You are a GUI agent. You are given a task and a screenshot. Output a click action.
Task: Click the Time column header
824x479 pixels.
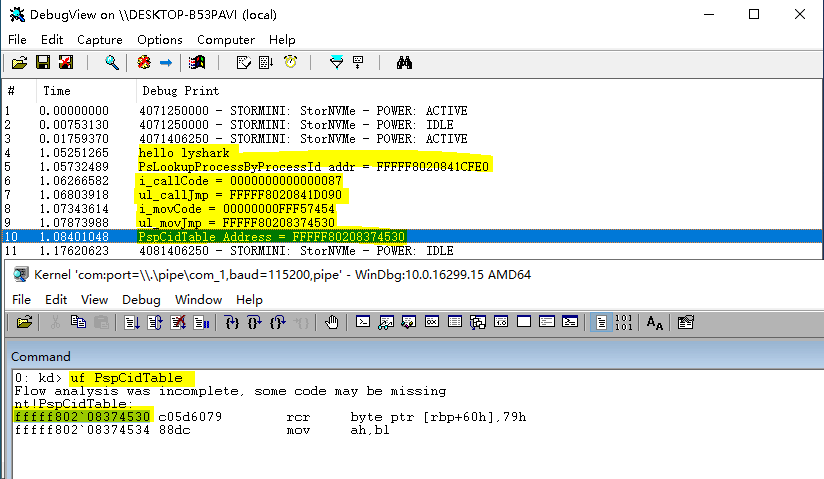[86, 91]
